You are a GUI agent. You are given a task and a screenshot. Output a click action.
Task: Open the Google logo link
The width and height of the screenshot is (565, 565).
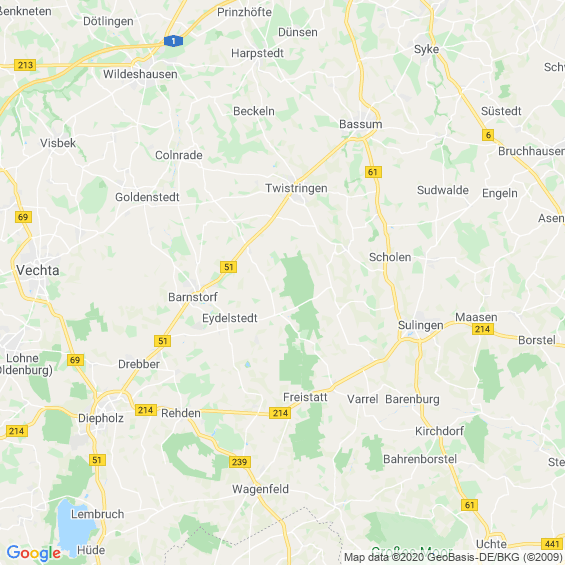[34, 553]
